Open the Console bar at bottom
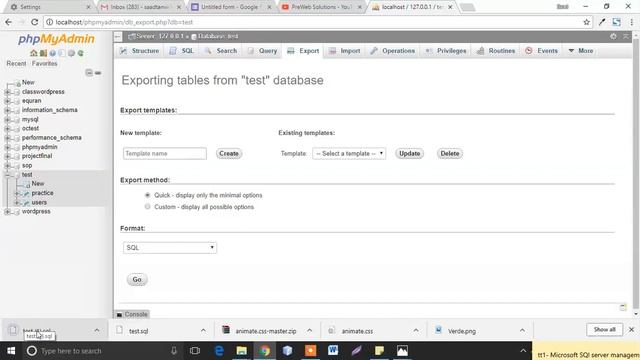This screenshot has height=360, width=640. 132,314
